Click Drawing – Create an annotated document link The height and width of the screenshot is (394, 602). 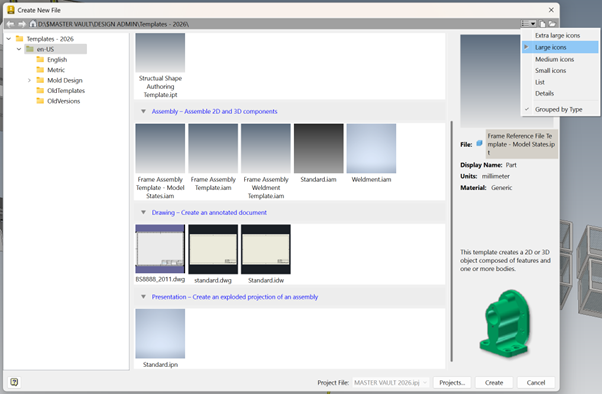coord(209,212)
